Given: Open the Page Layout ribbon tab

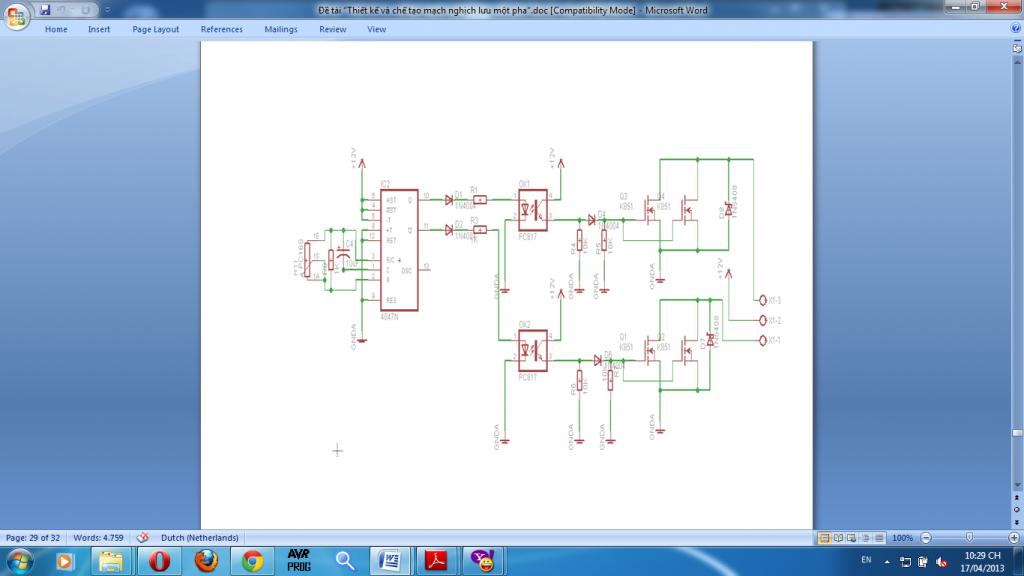Looking at the screenshot, I should [x=155, y=29].
